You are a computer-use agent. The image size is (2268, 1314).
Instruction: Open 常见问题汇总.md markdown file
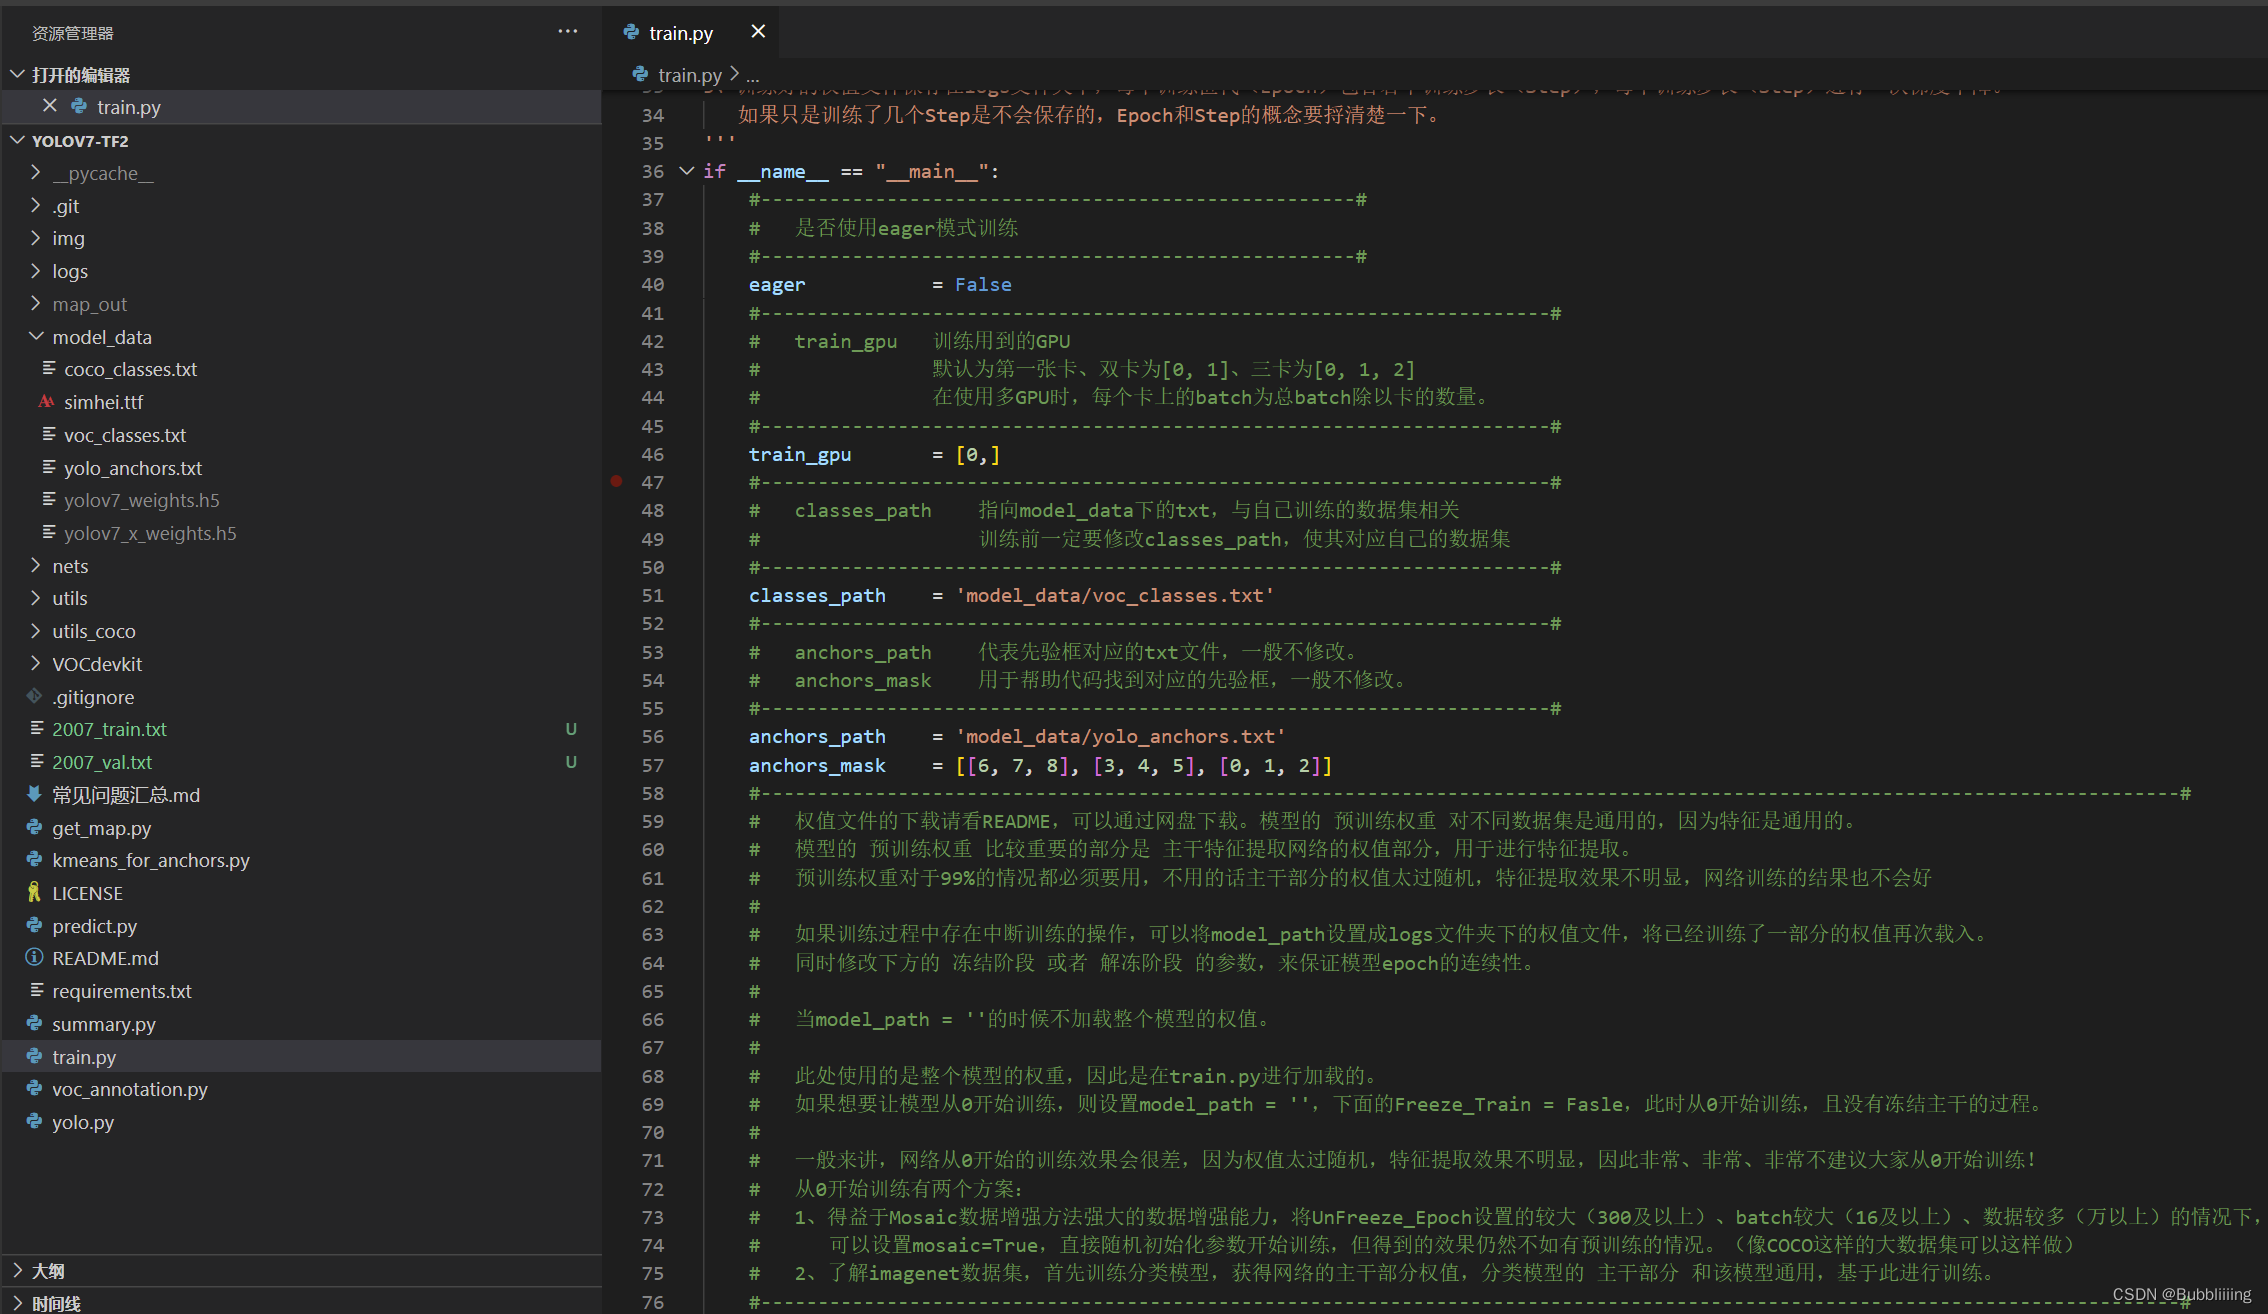pos(126,795)
